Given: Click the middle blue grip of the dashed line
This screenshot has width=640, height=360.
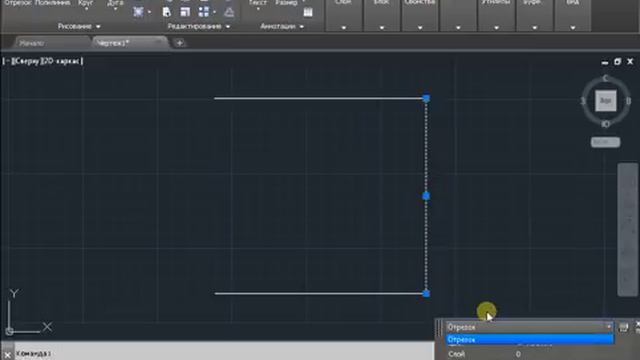Looking at the screenshot, I should pos(426,196).
